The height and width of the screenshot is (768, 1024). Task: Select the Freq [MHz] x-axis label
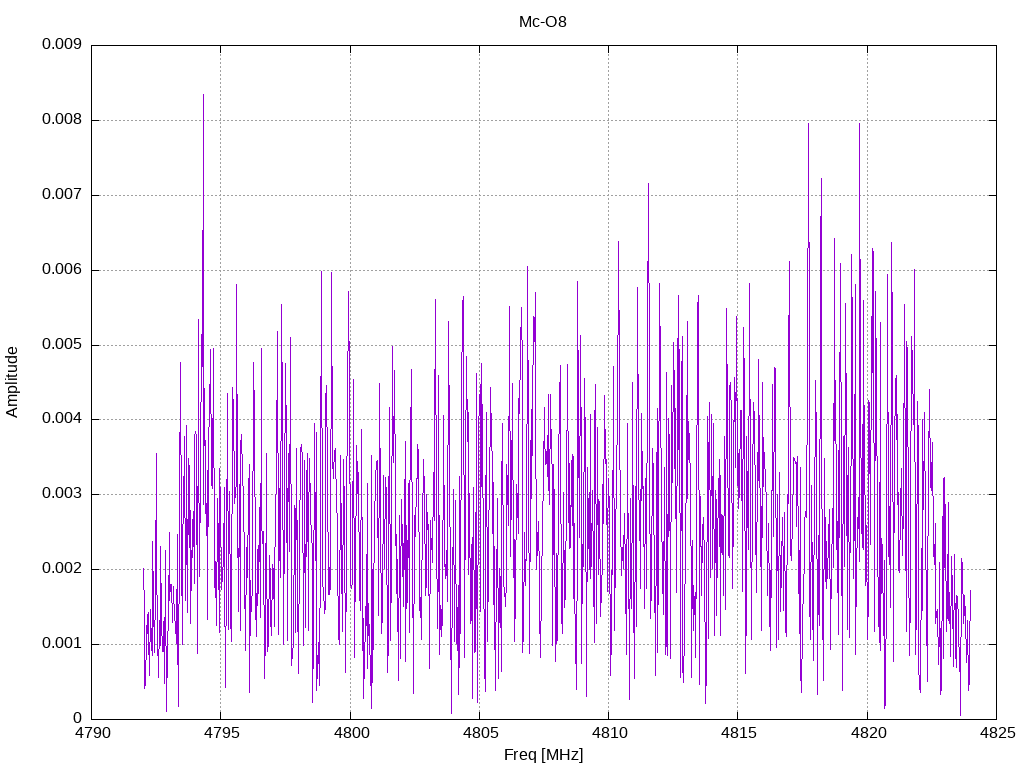click(543, 755)
